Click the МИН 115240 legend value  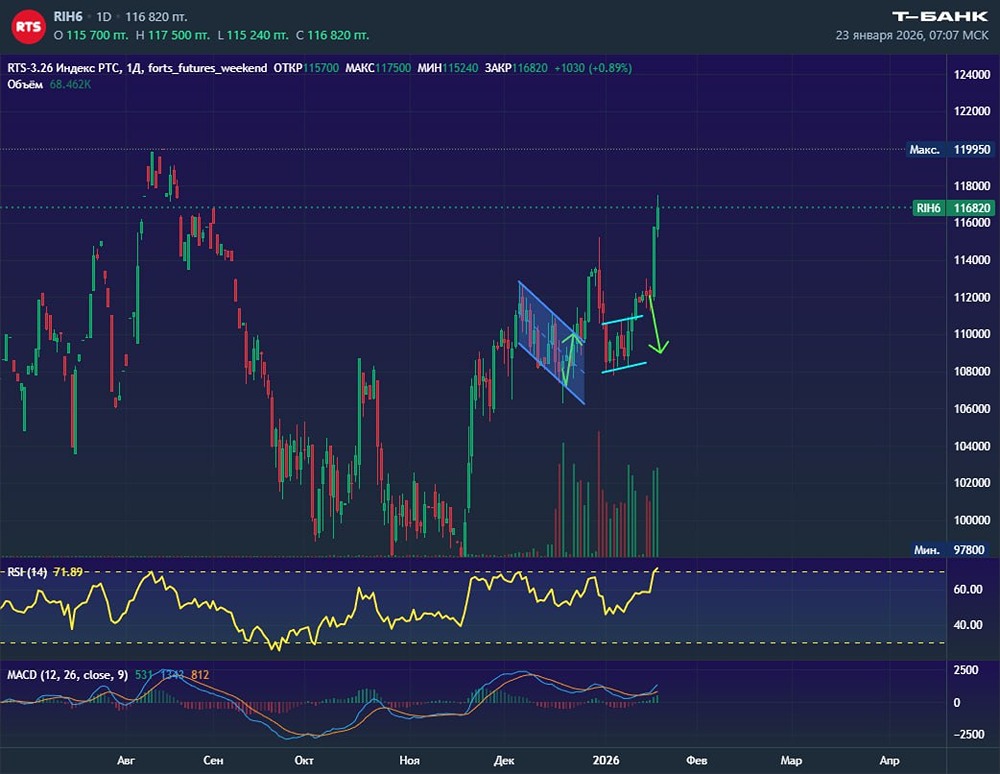click(448, 68)
